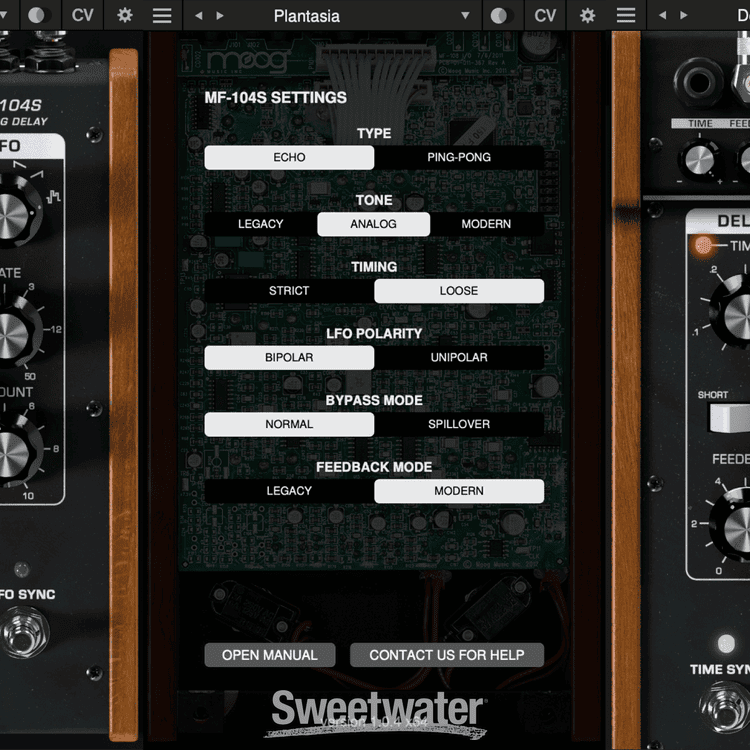Choose STRICT timing

[289, 291]
